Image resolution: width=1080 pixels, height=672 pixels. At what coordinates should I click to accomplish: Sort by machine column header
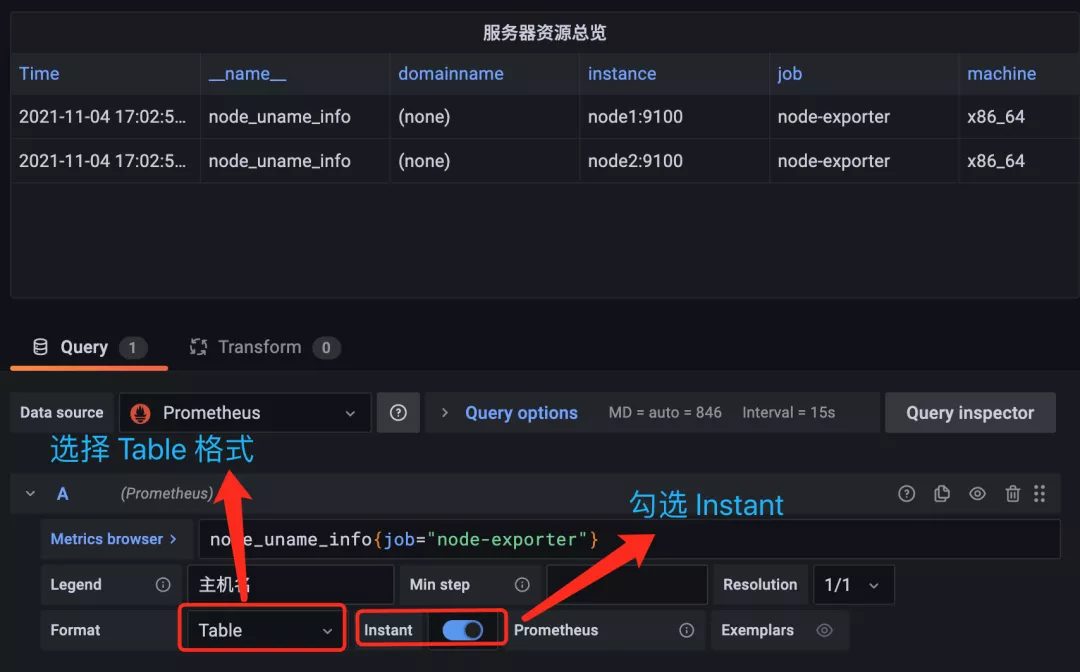point(1001,74)
